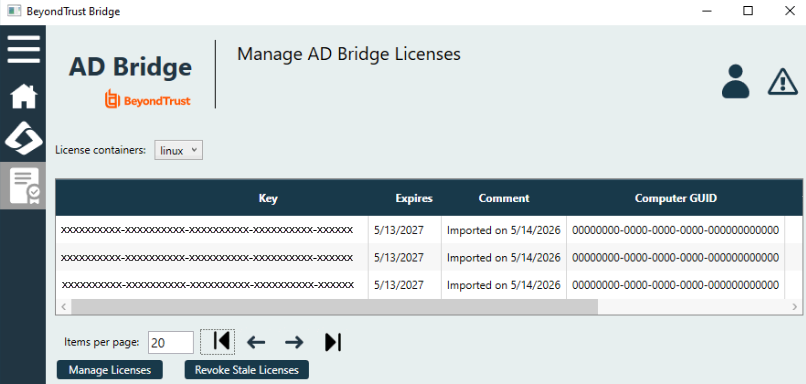806x384 pixels.
Task: Sort by Computer GUID column header
Action: [675, 198]
